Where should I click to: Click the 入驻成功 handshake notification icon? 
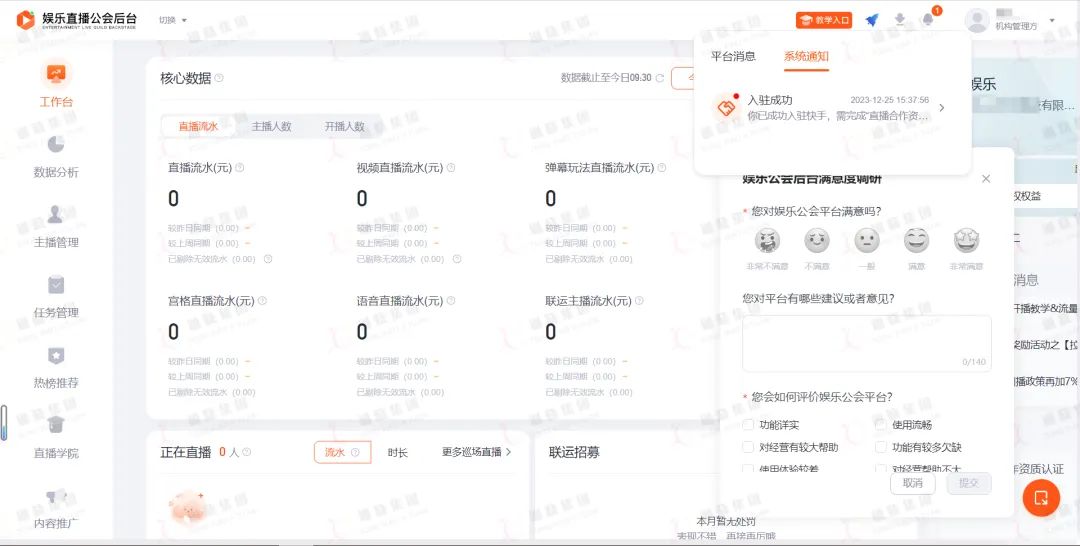726,107
